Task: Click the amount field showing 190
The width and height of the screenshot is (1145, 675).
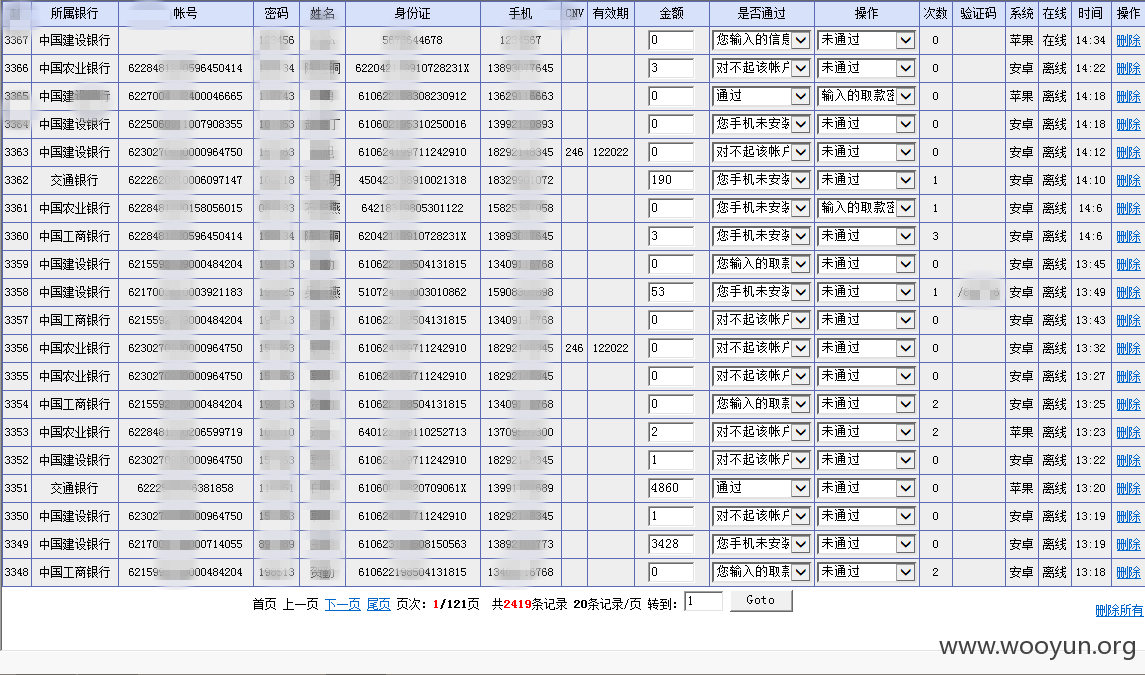Action: (x=671, y=180)
